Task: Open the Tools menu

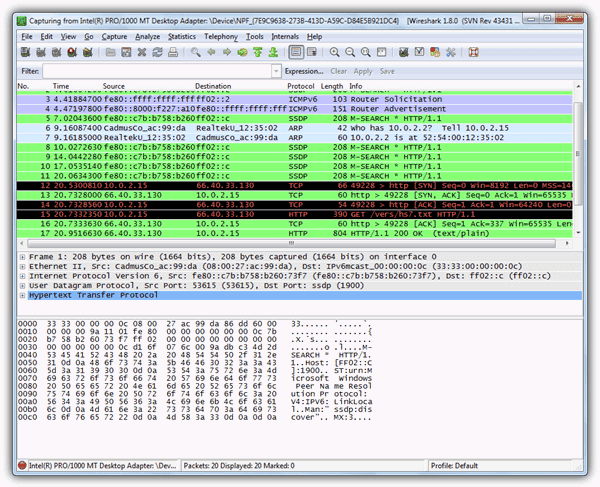Action: [x=254, y=36]
